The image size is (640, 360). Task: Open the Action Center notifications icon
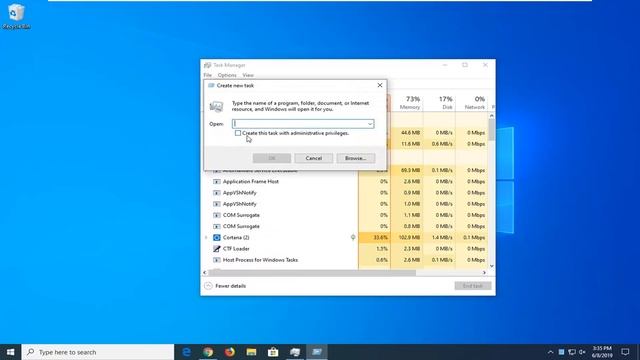[625, 352]
